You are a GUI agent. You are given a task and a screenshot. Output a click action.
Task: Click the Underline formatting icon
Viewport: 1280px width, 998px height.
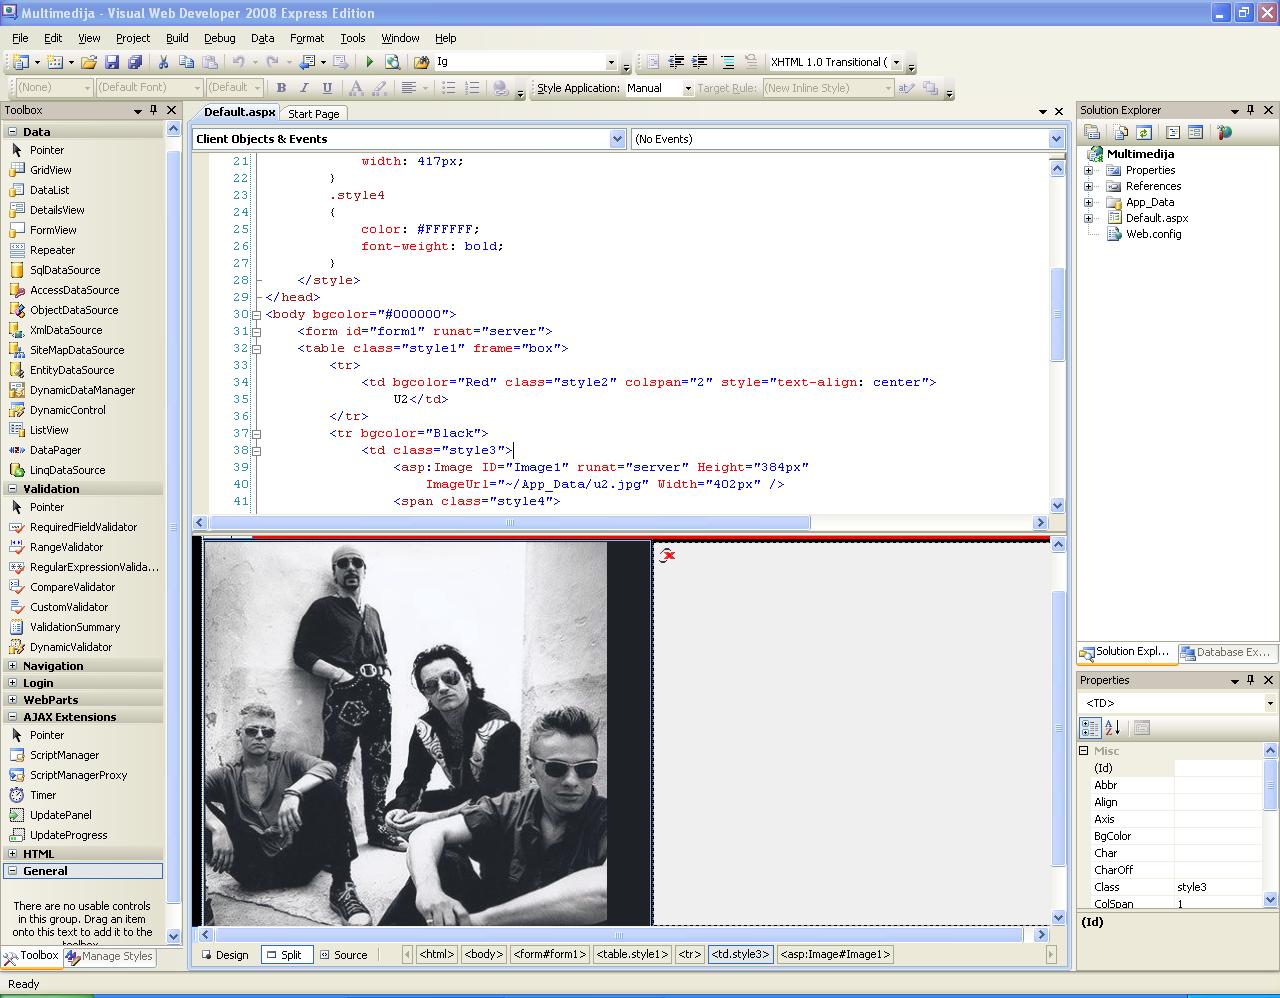325,88
